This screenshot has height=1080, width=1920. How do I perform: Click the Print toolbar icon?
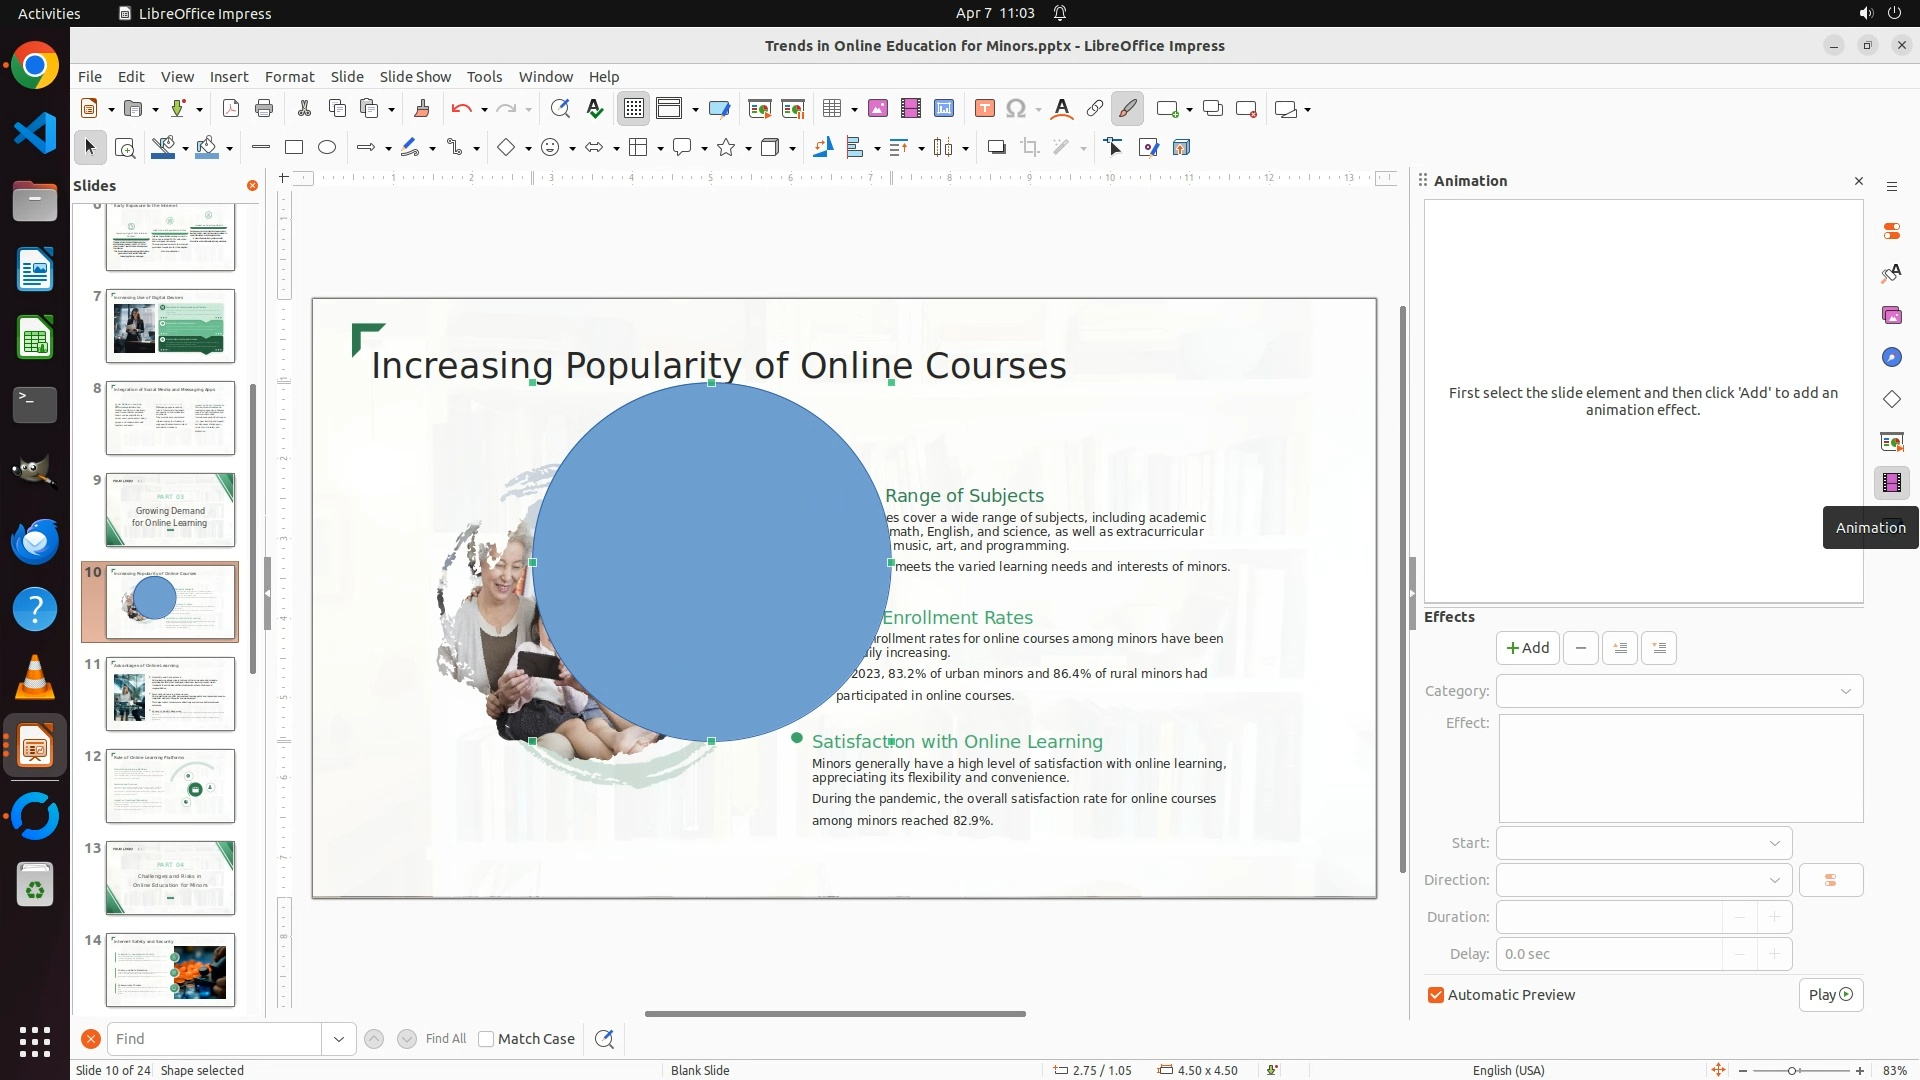(264, 109)
